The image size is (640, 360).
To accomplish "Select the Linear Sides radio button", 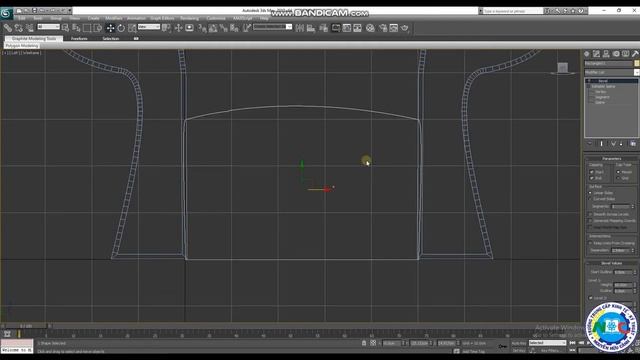I will pyautogui.click(x=590, y=193).
